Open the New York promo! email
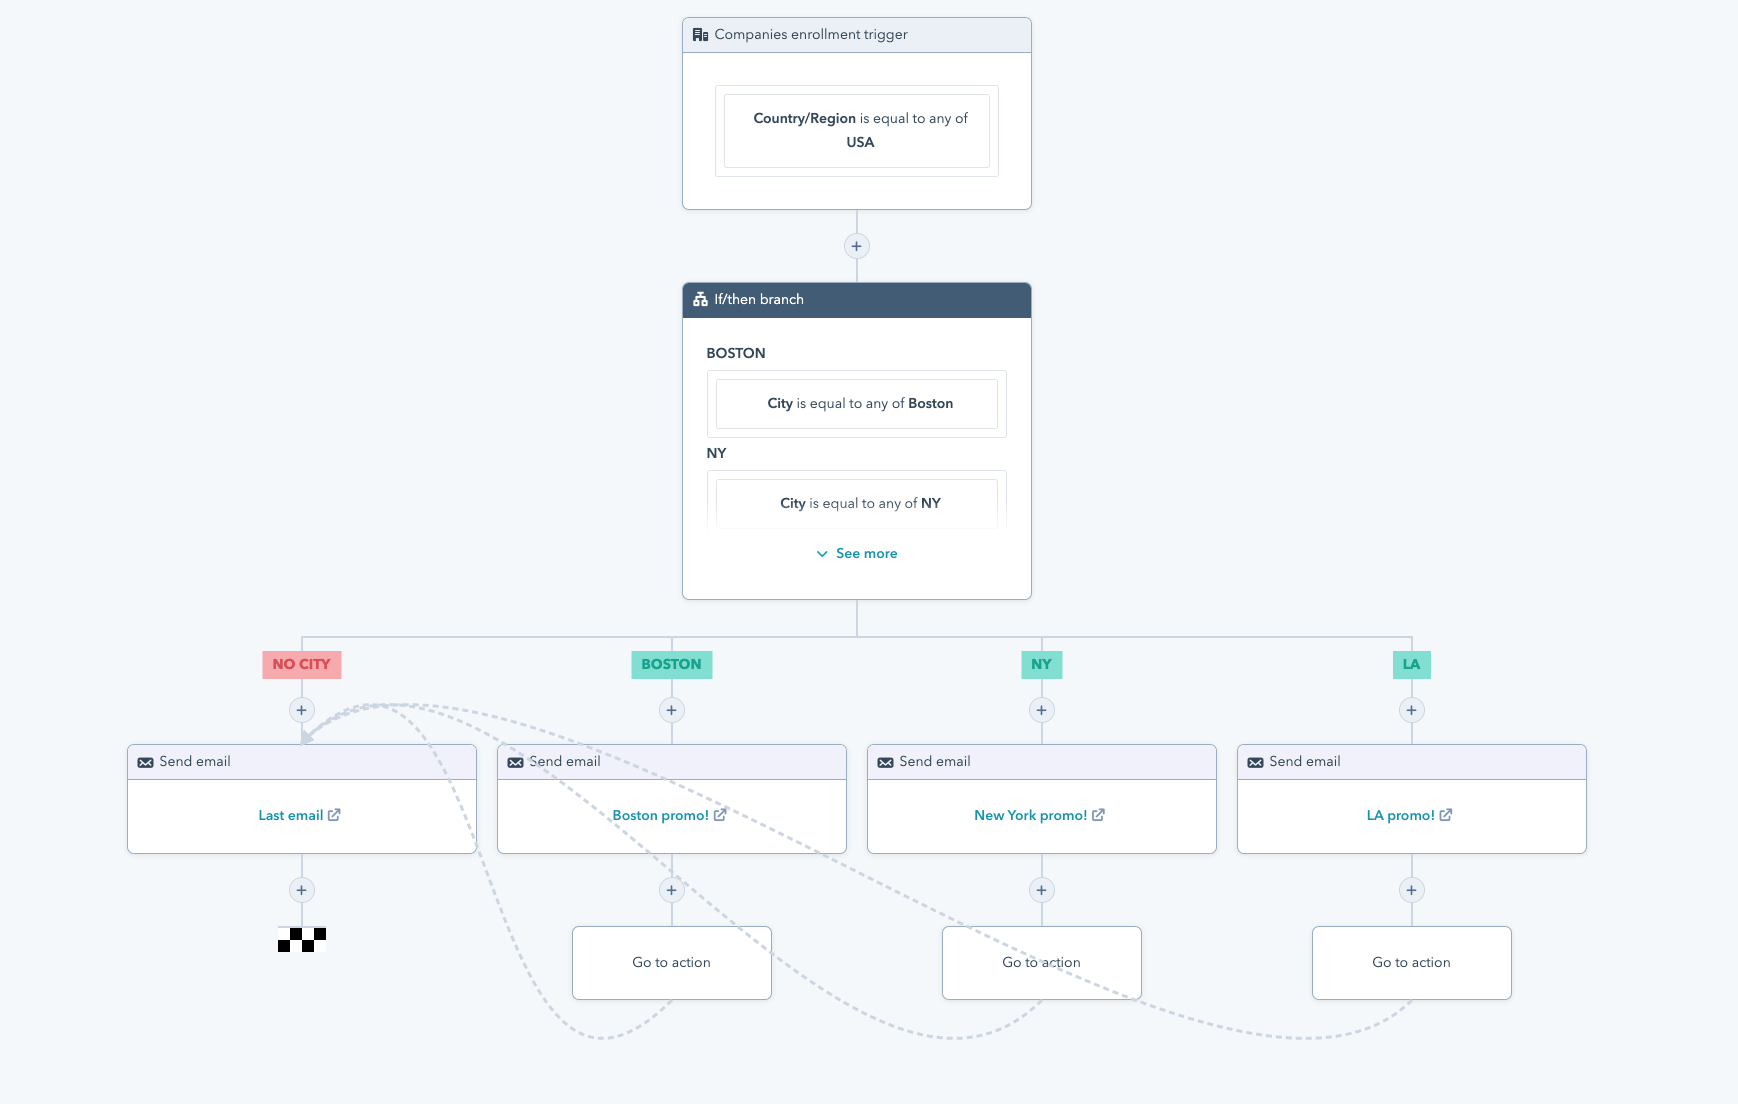The image size is (1738, 1104). [x=1033, y=815]
